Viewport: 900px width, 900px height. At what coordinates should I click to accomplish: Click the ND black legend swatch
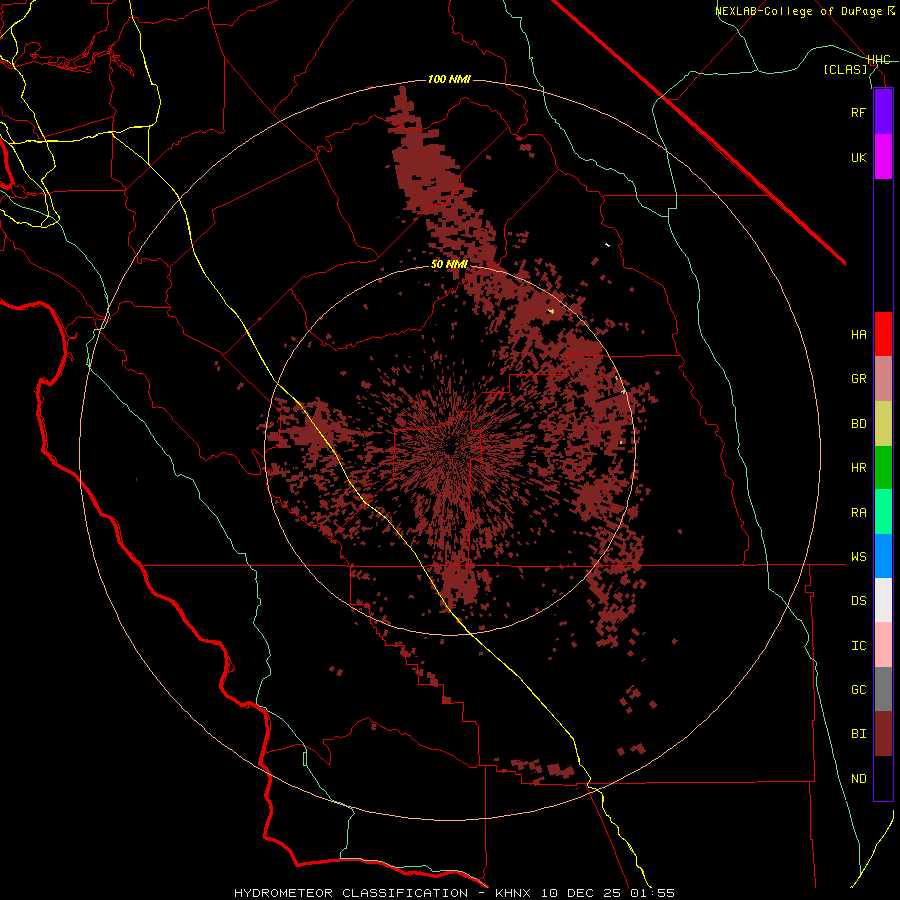tap(883, 778)
